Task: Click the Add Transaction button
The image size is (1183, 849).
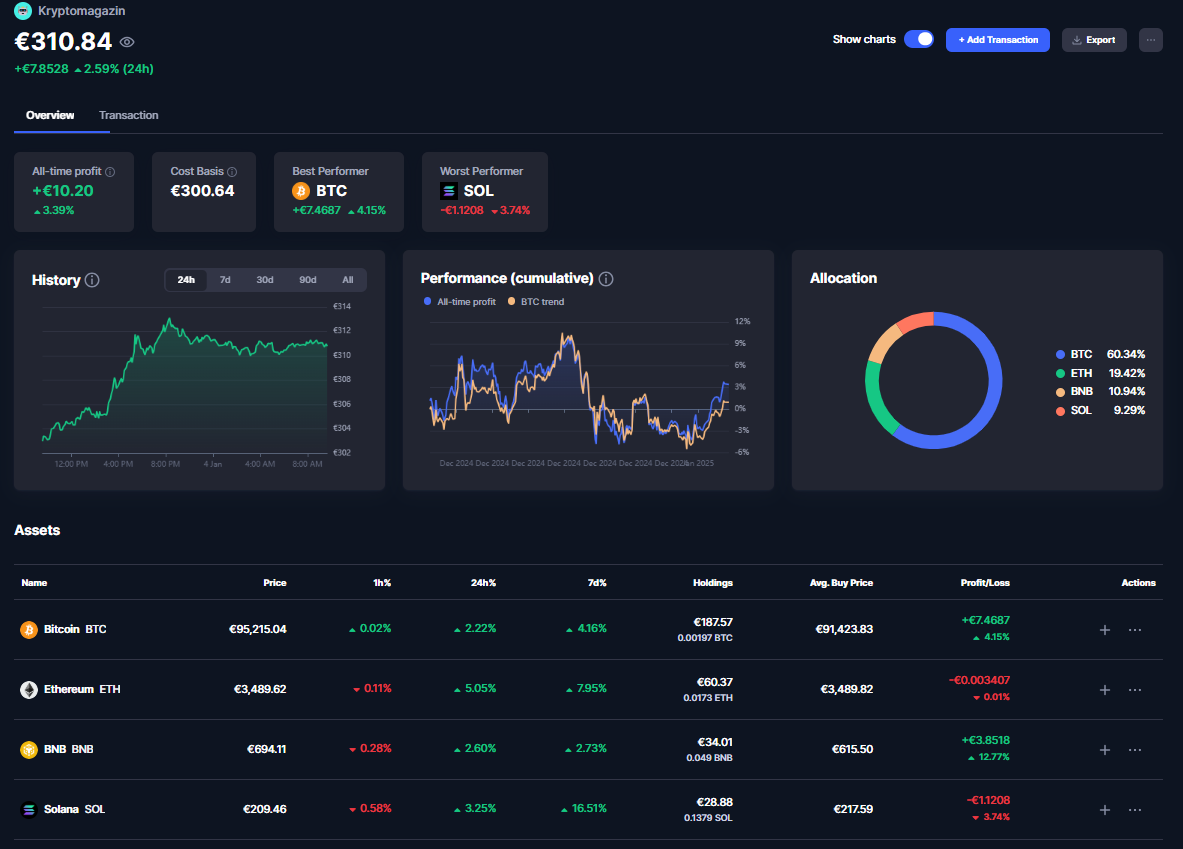Action: tap(997, 40)
